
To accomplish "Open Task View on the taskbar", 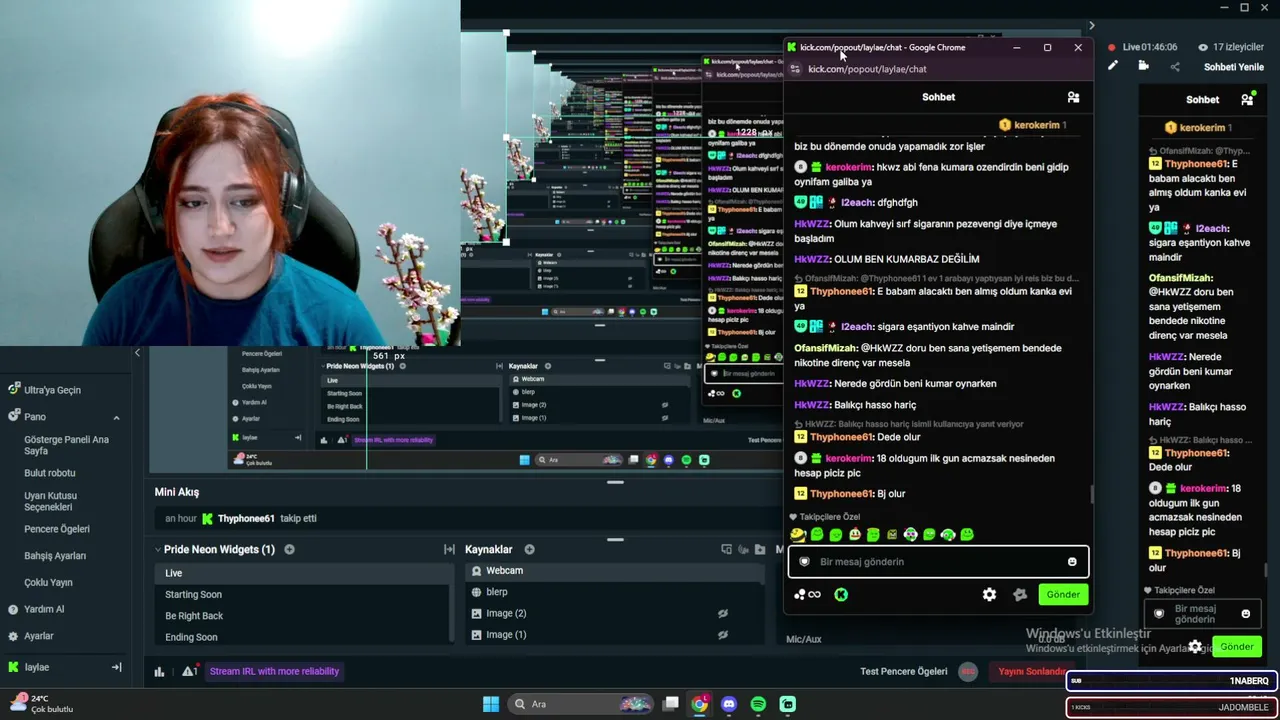I will [671, 704].
